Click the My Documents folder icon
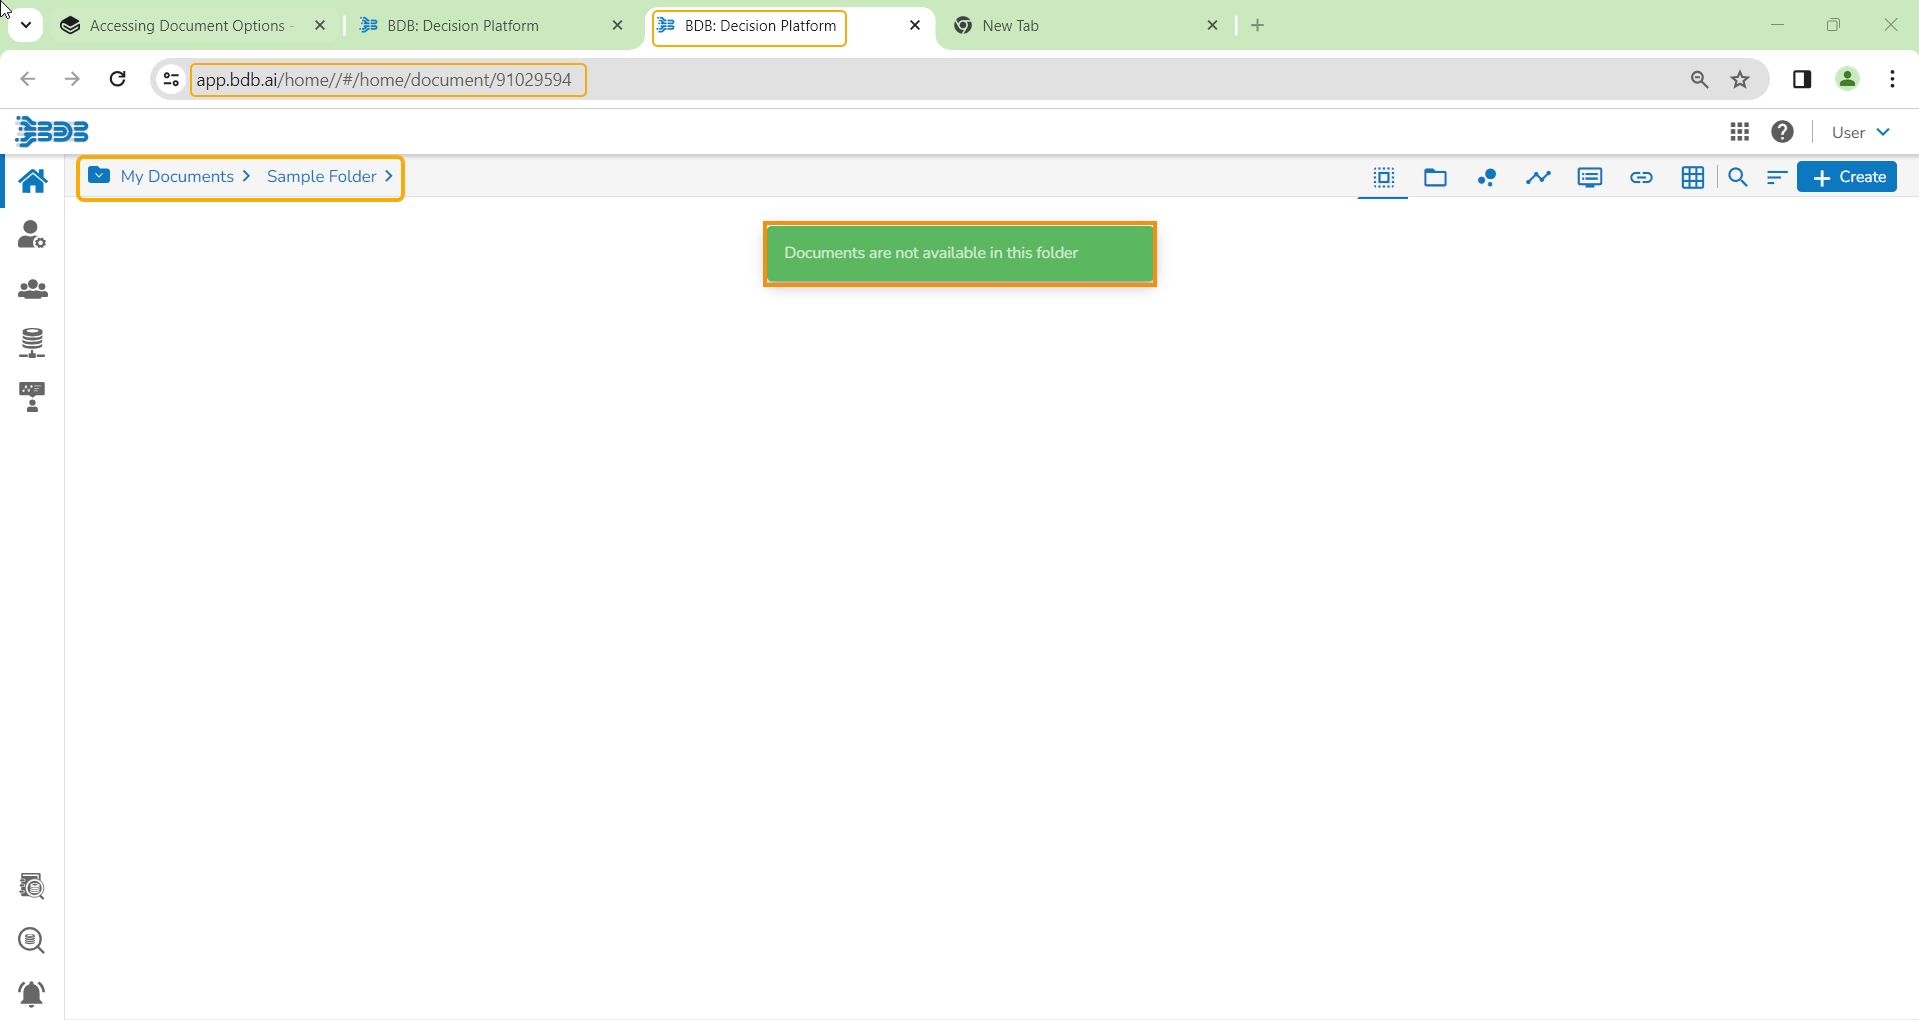 (99, 177)
